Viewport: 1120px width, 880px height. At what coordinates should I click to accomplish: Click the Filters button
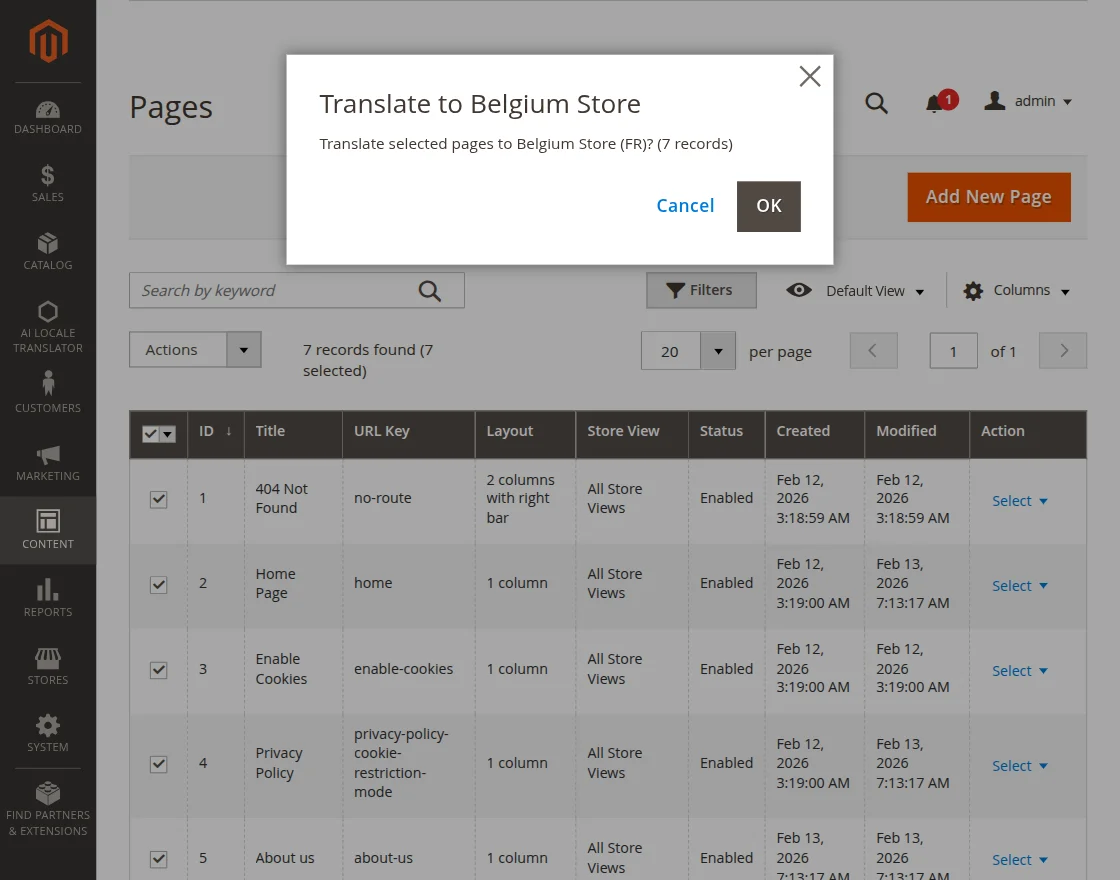tap(701, 290)
